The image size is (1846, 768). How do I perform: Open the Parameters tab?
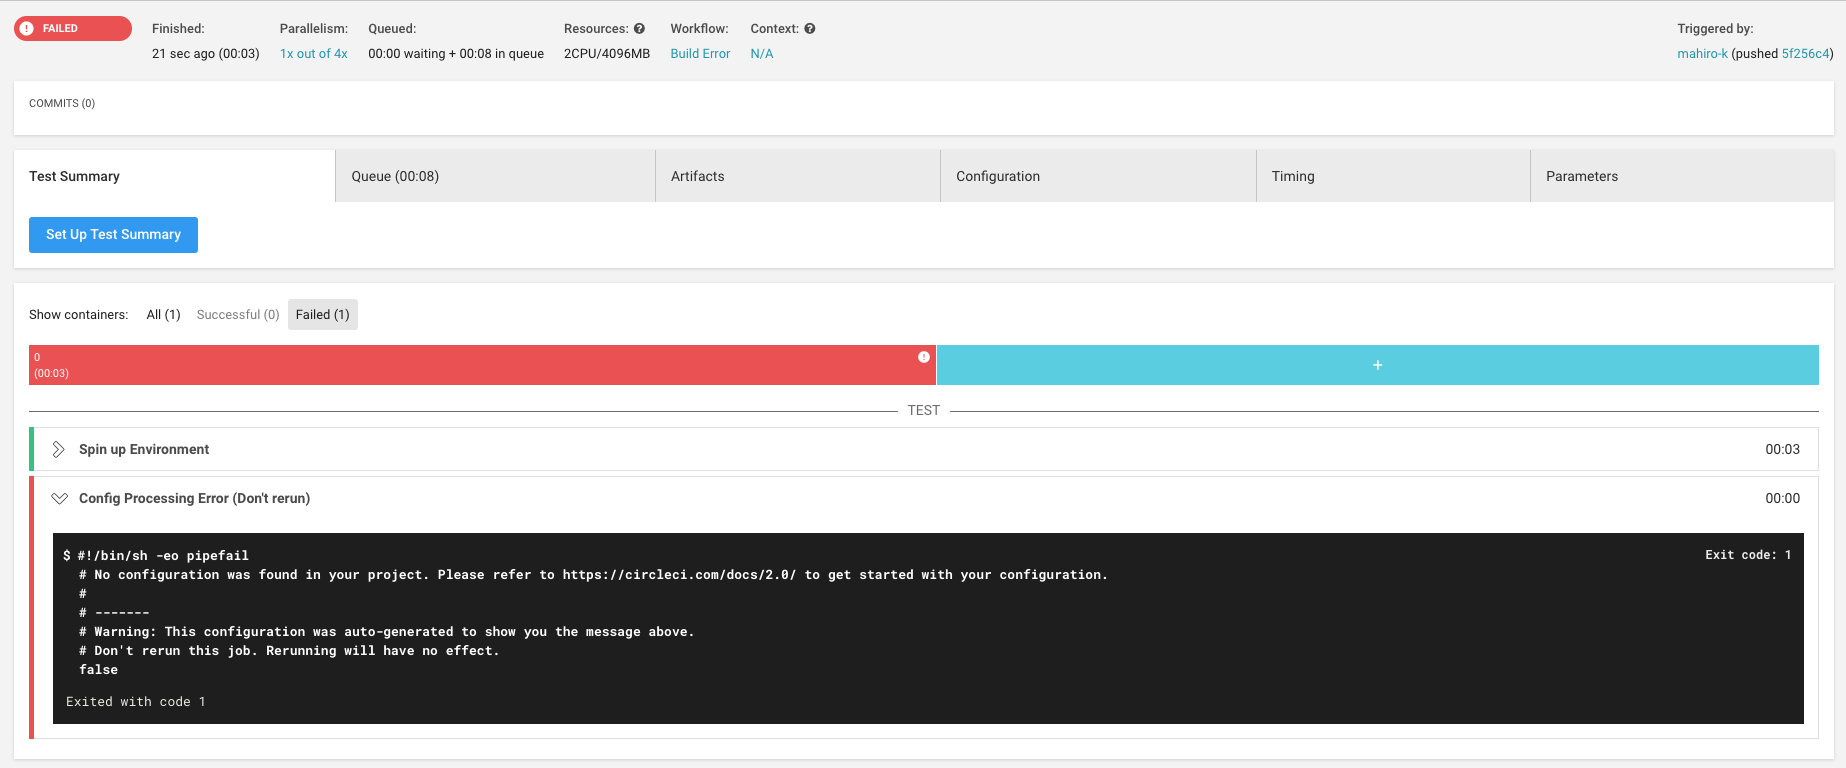coord(1682,176)
